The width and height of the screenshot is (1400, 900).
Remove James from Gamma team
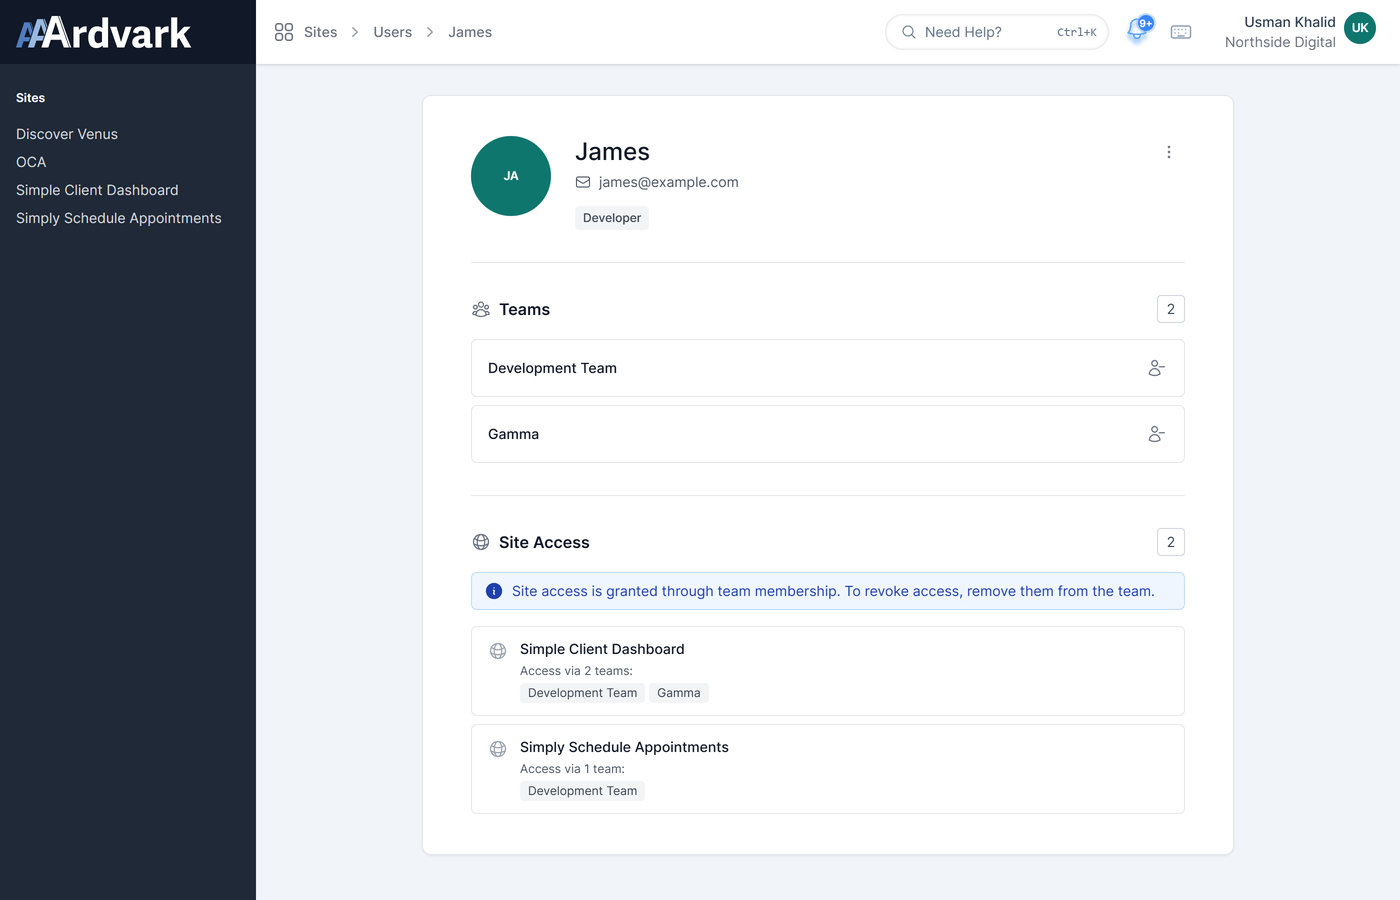pos(1157,434)
